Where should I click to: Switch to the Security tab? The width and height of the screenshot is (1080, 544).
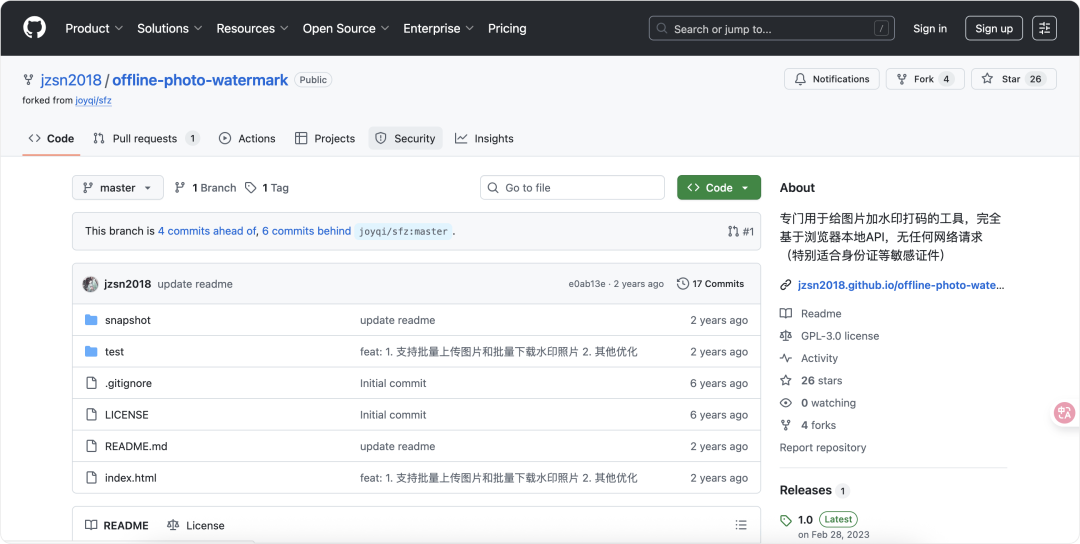405,138
